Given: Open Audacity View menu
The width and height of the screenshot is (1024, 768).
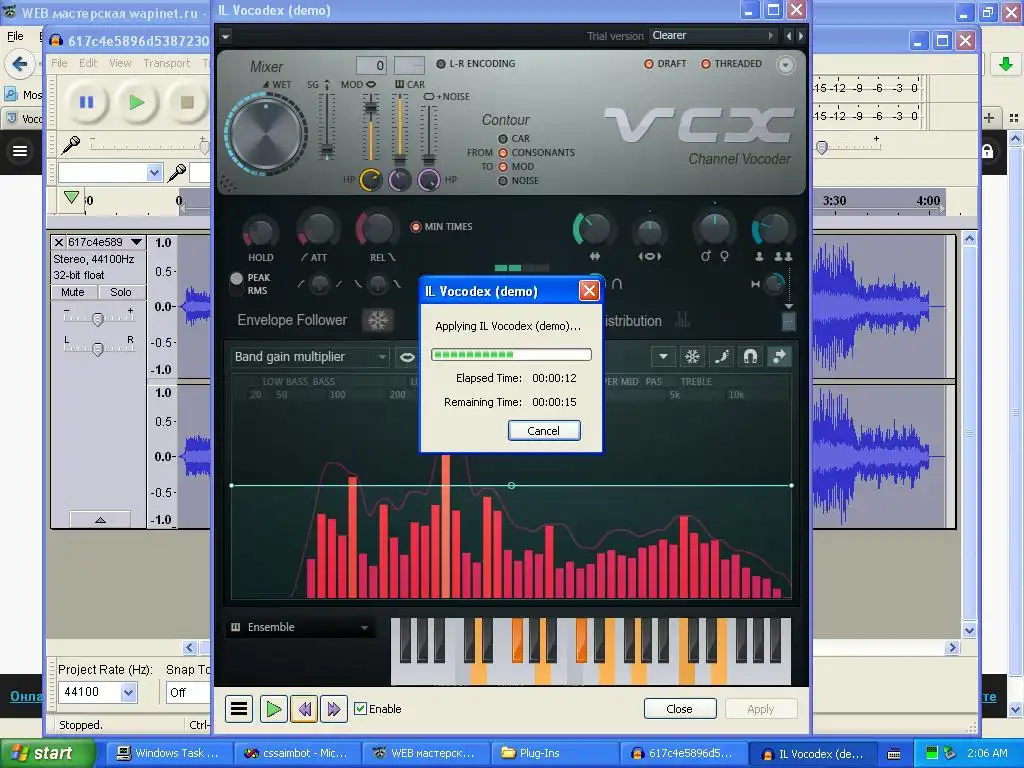Looking at the screenshot, I should (120, 63).
